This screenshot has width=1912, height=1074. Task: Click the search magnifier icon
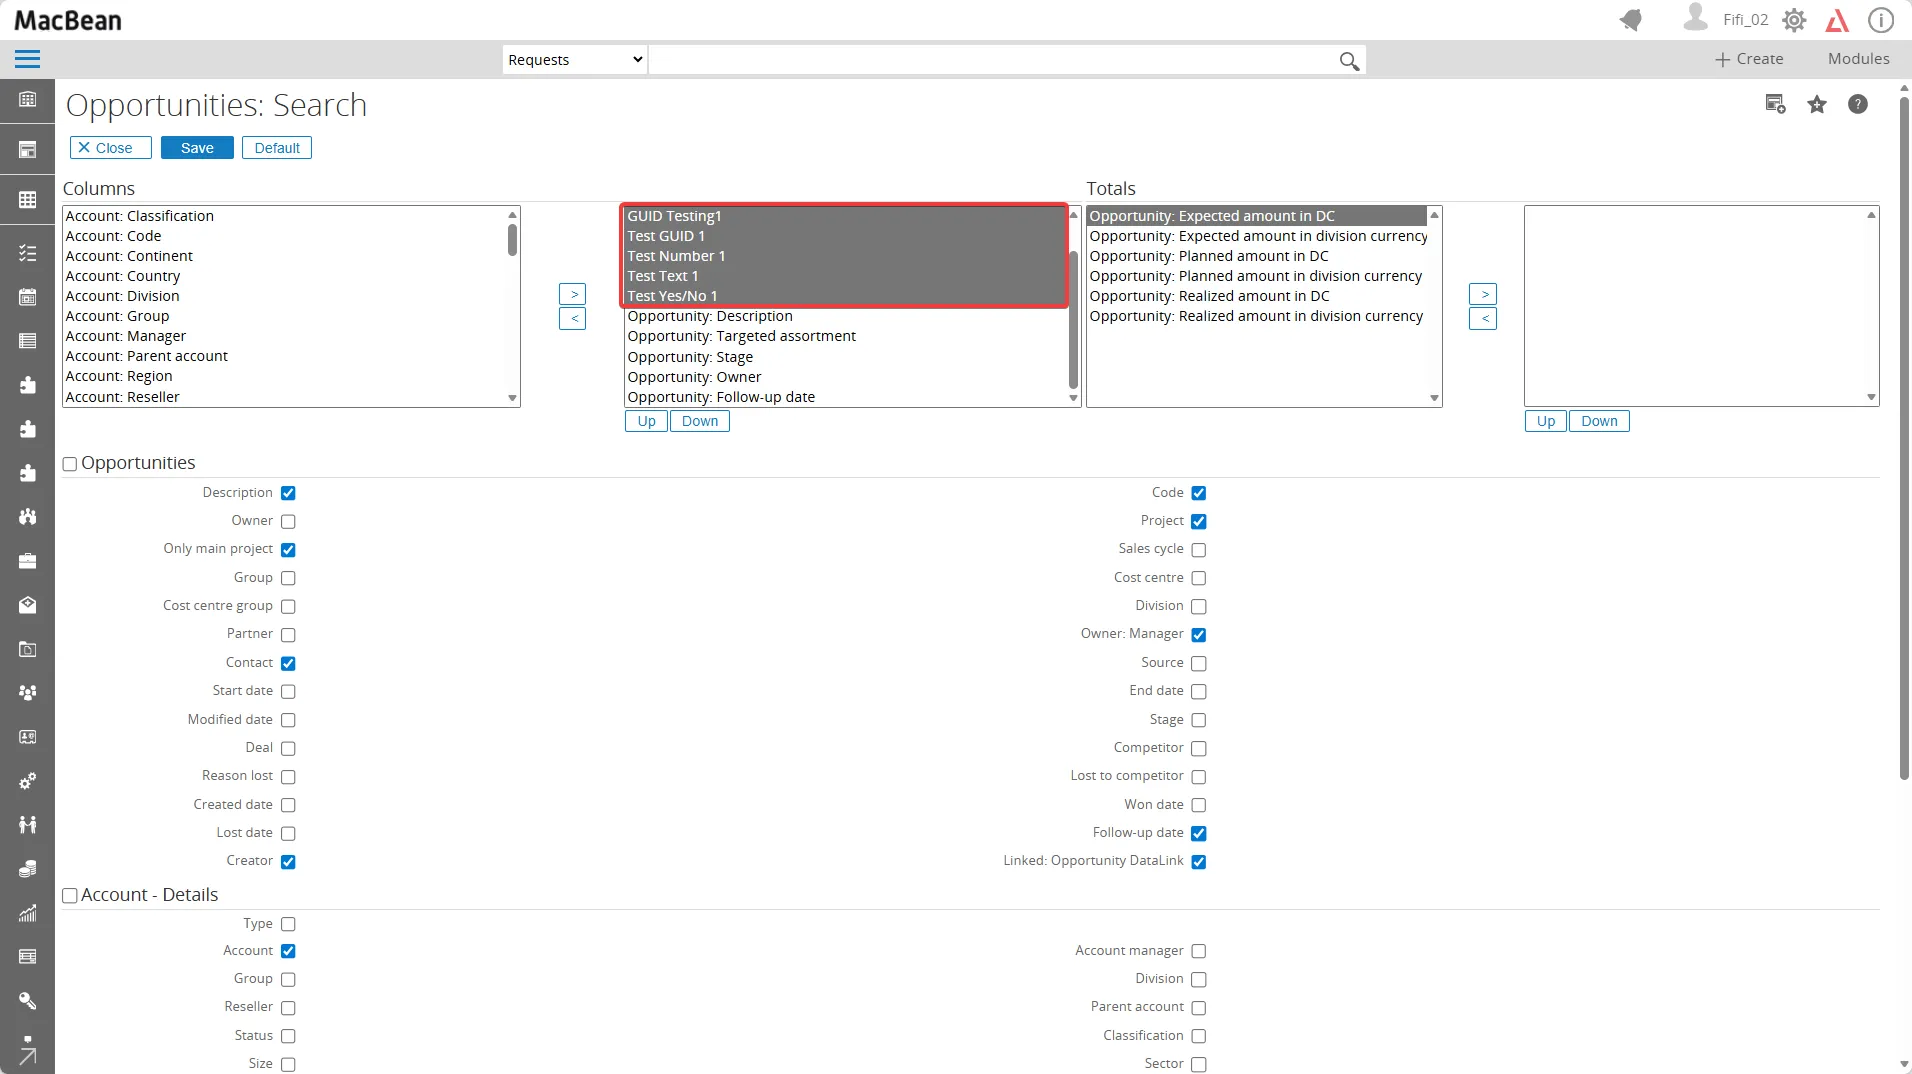click(1349, 61)
